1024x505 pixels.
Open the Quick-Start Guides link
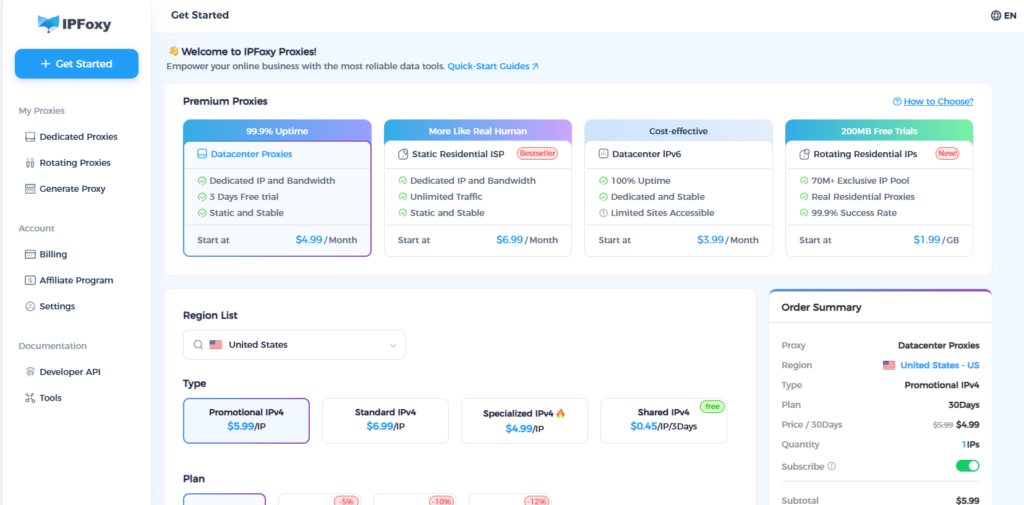[492, 66]
